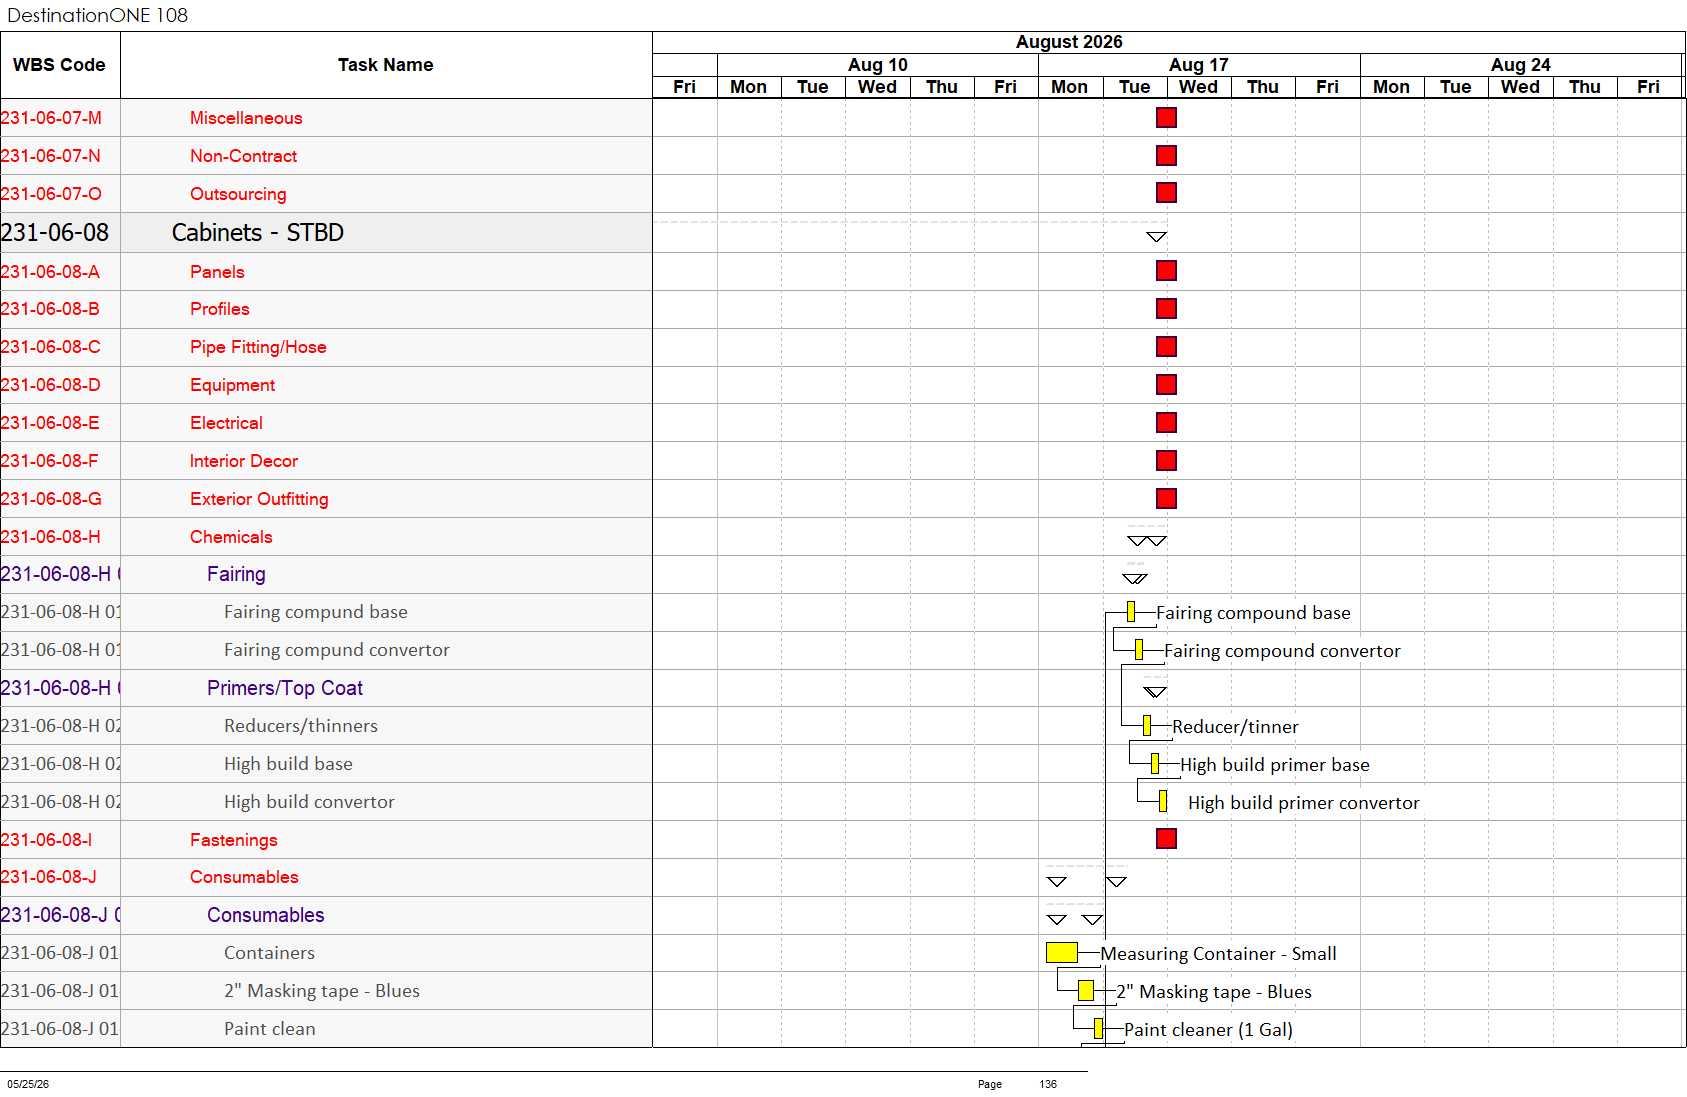The image size is (1687, 1097).
Task: Click the Aug 17 week header
Action: [1199, 65]
